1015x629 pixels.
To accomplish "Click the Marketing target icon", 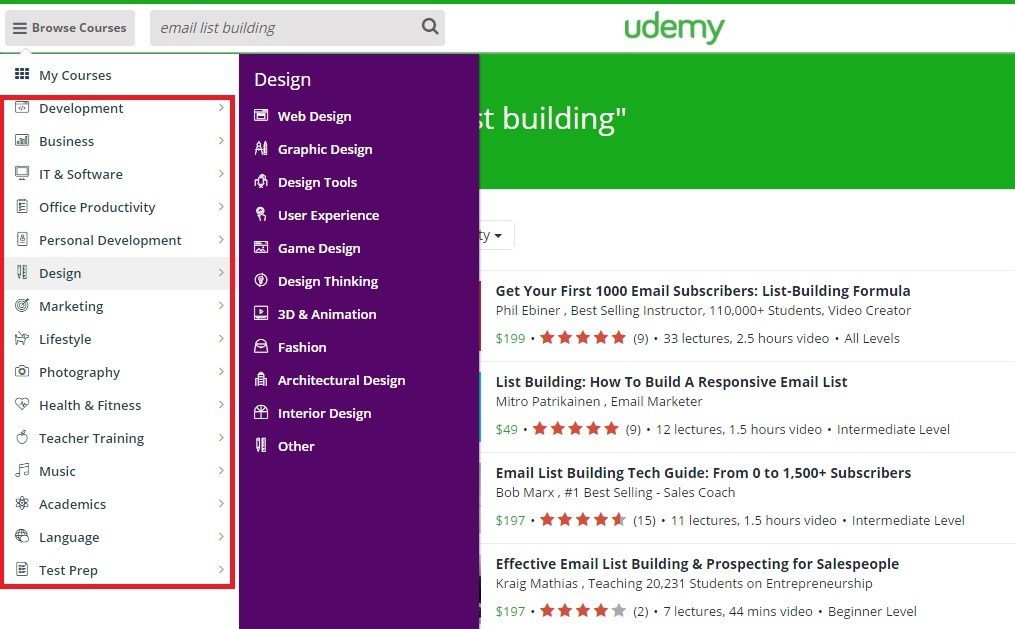I will coord(22,305).
